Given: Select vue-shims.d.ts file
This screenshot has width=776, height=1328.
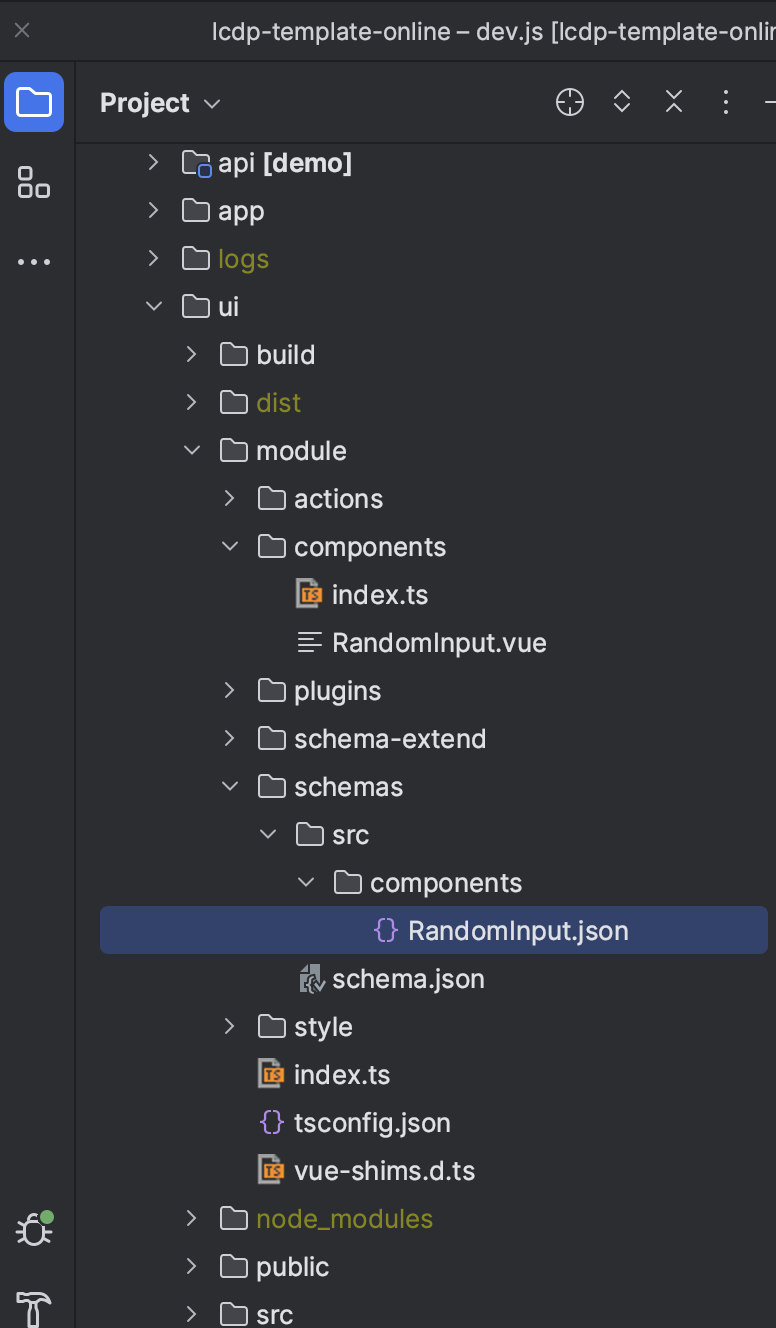Looking at the screenshot, I should pyautogui.click(x=383, y=1170).
